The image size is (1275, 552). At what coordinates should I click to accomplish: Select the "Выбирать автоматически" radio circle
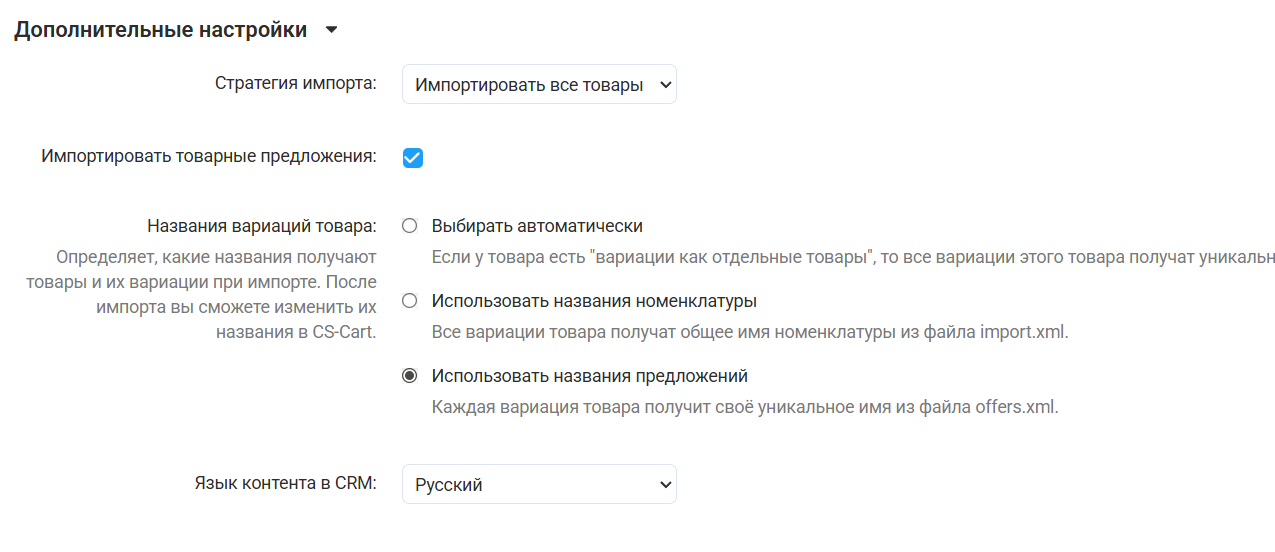pos(409,226)
